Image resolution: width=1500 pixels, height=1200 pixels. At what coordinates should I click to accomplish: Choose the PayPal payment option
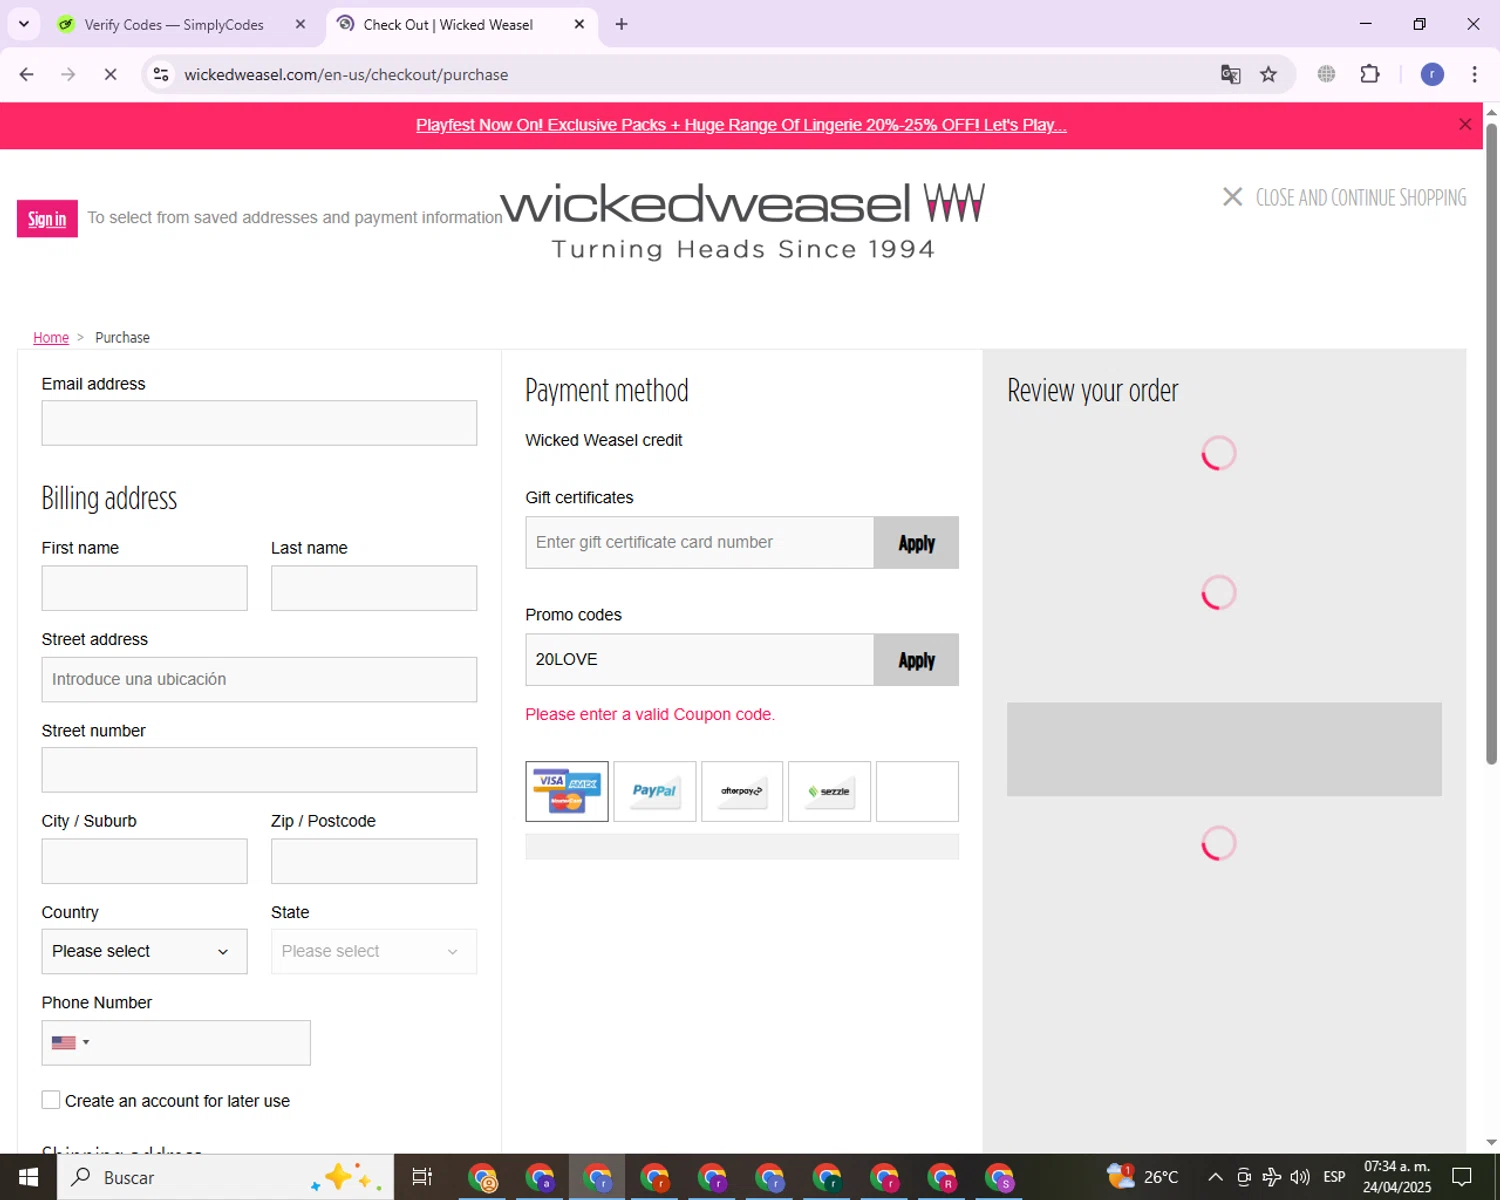655,791
